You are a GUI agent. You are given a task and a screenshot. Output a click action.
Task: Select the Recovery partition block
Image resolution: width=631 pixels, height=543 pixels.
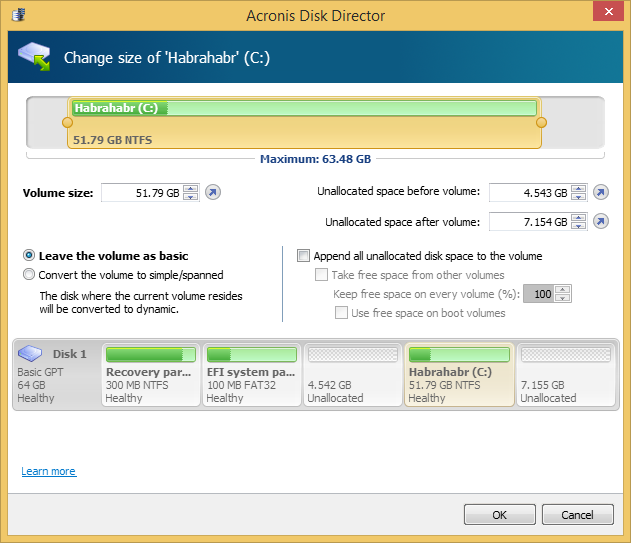(151, 375)
